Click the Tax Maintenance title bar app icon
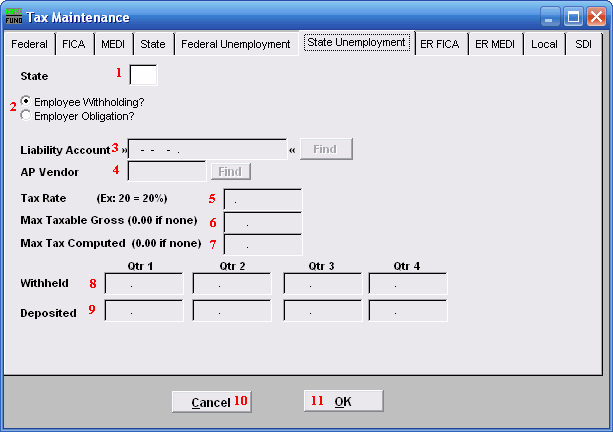The image size is (613, 432). (14, 17)
